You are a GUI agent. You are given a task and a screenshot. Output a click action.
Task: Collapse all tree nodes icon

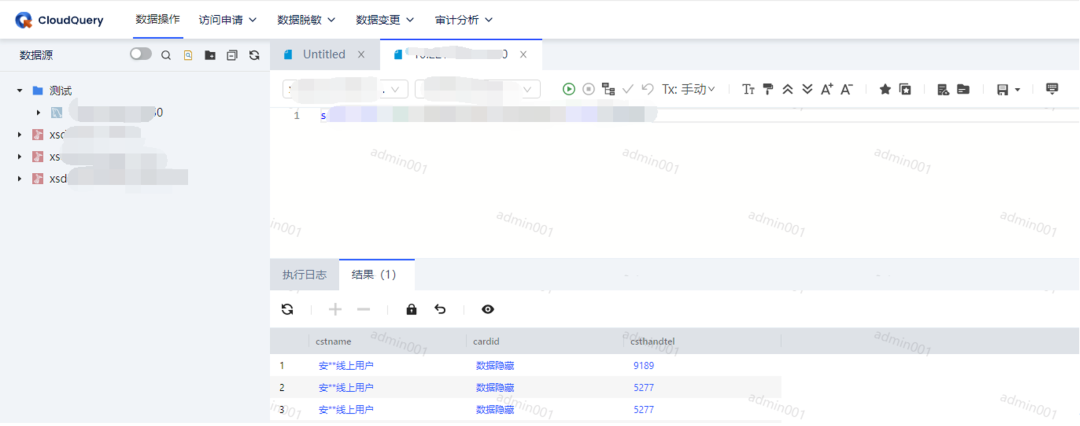click(232, 55)
